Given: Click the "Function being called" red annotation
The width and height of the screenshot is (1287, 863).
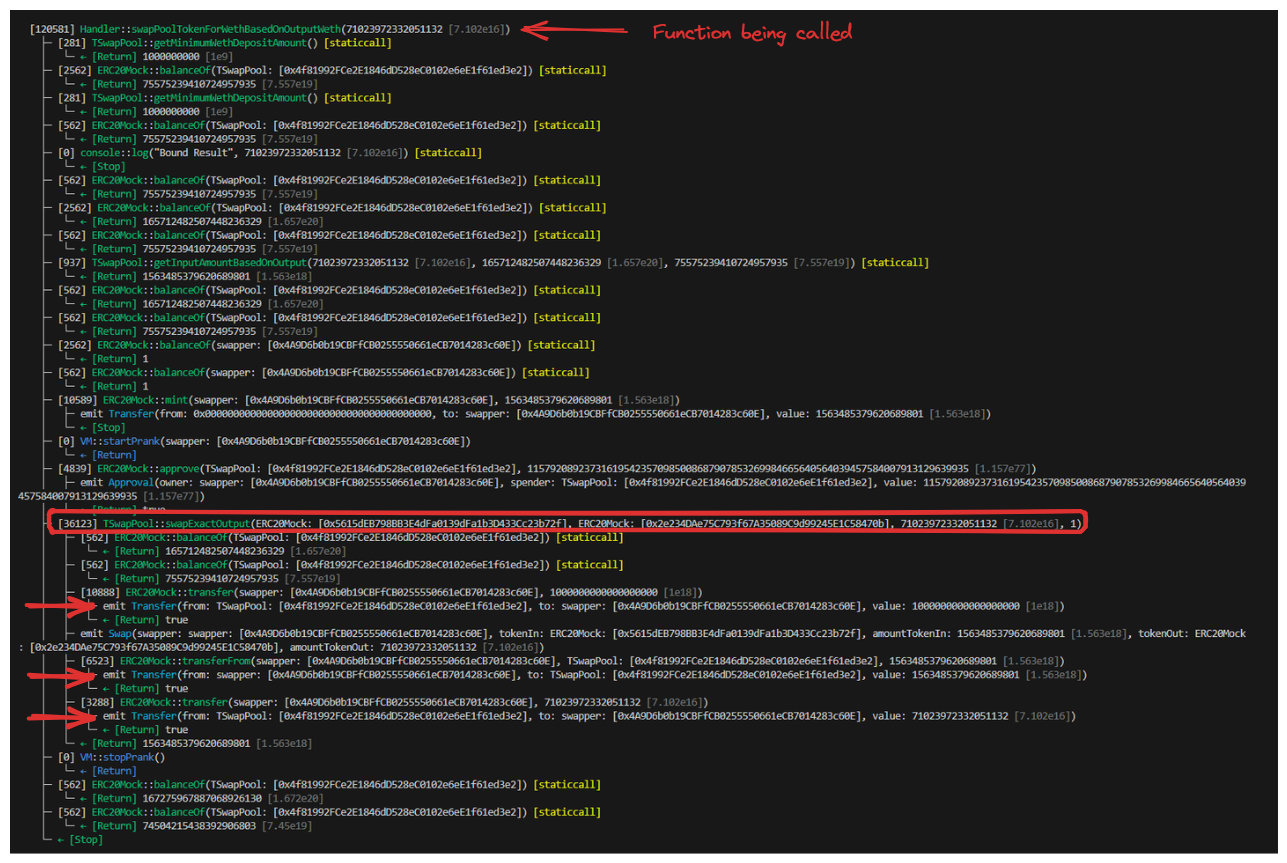Looking at the screenshot, I should (752, 33).
